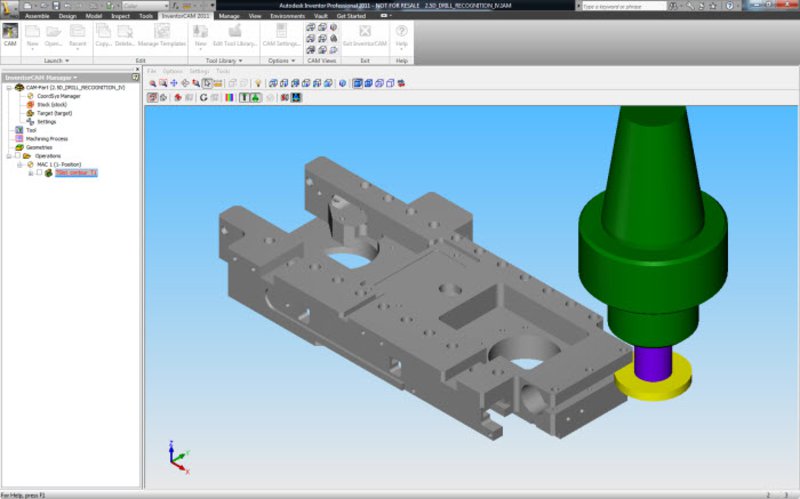Viewport: 800px width, 499px height.
Task: Click the zoom magnifier icon in the view toolbar
Action: 152,83
